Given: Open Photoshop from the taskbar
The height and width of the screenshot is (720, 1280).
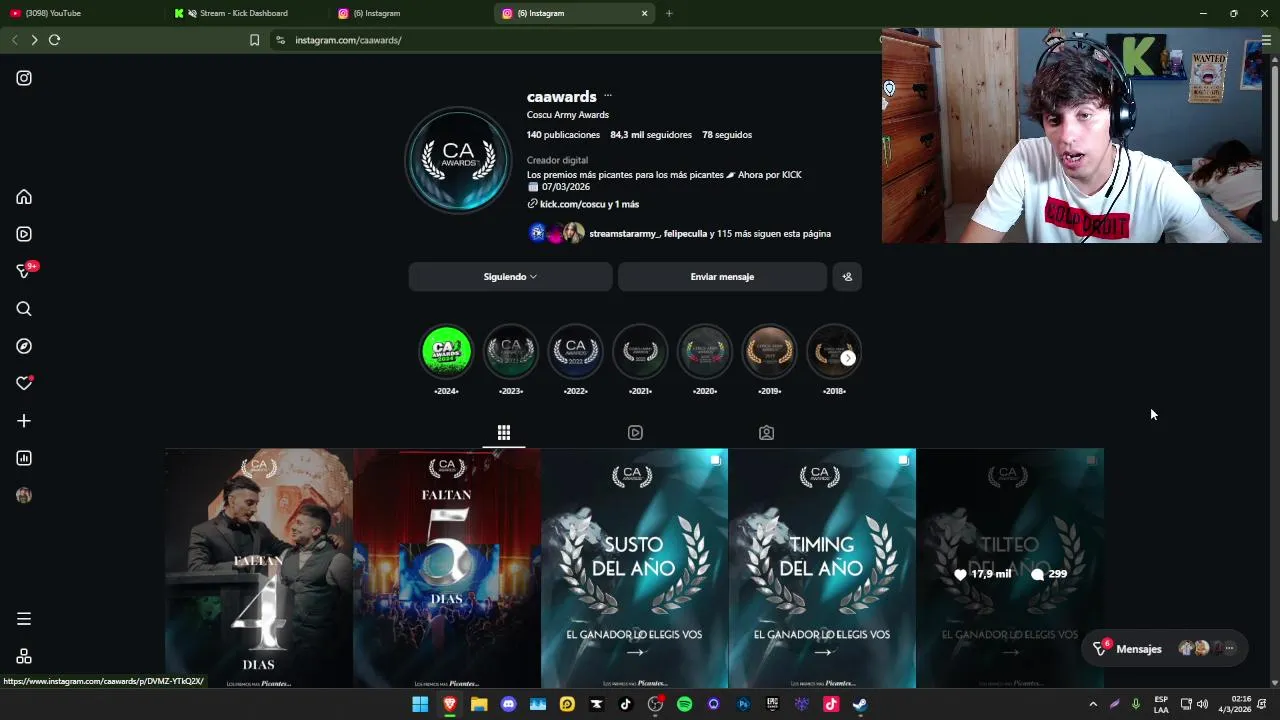Looking at the screenshot, I should tap(743, 704).
